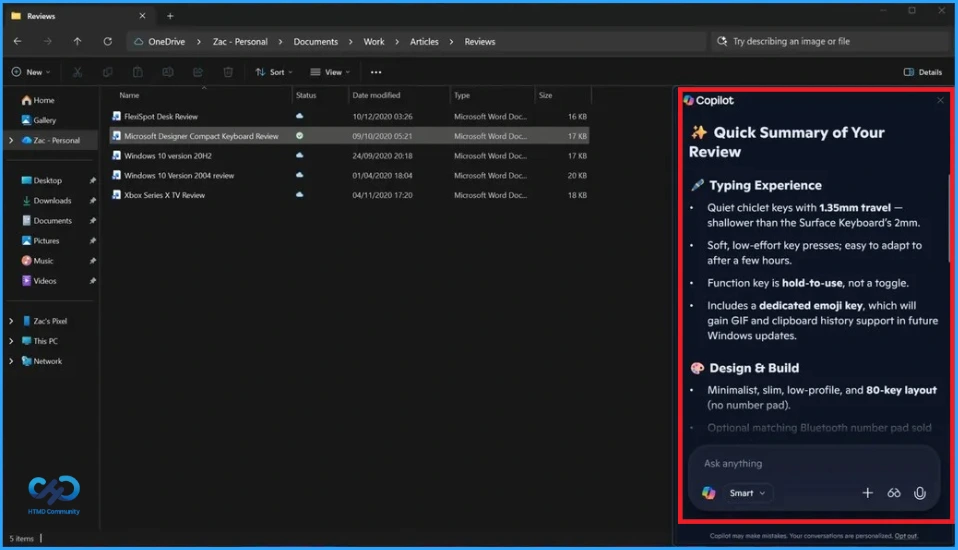The height and width of the screenshot is (550, 958).
Task: Expand the Zac - Personal tree node
Action: (11, 141)
